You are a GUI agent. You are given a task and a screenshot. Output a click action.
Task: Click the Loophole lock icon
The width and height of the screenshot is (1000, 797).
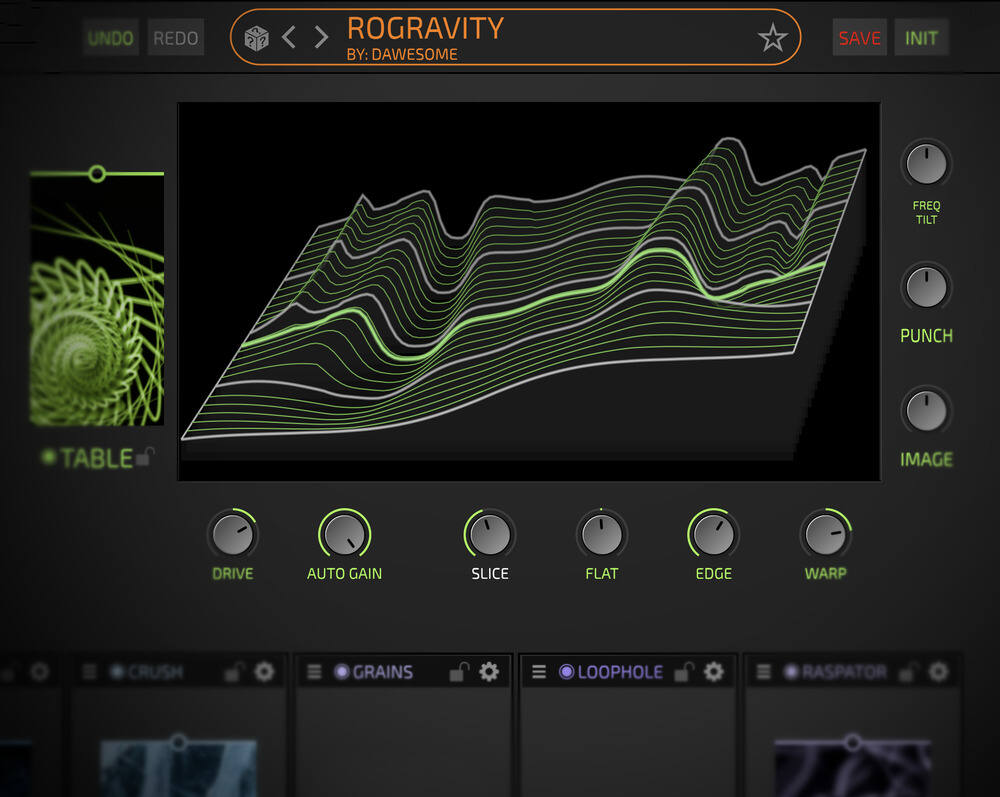(683, 672)
